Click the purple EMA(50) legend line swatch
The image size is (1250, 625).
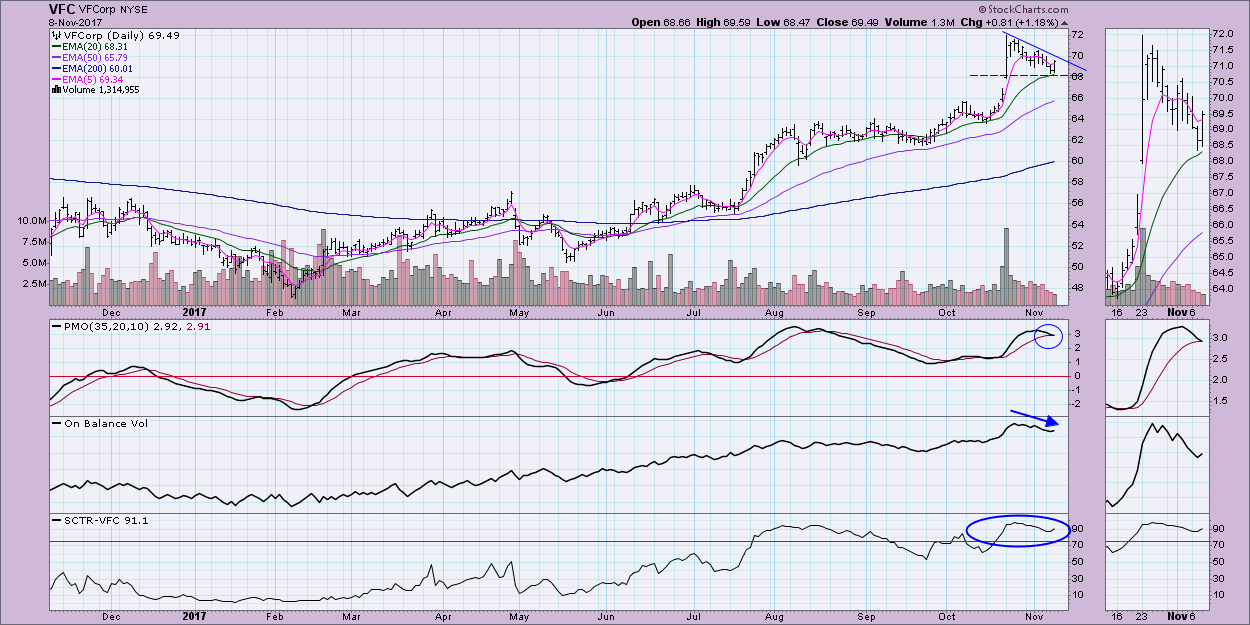click(x=57, y=56)
